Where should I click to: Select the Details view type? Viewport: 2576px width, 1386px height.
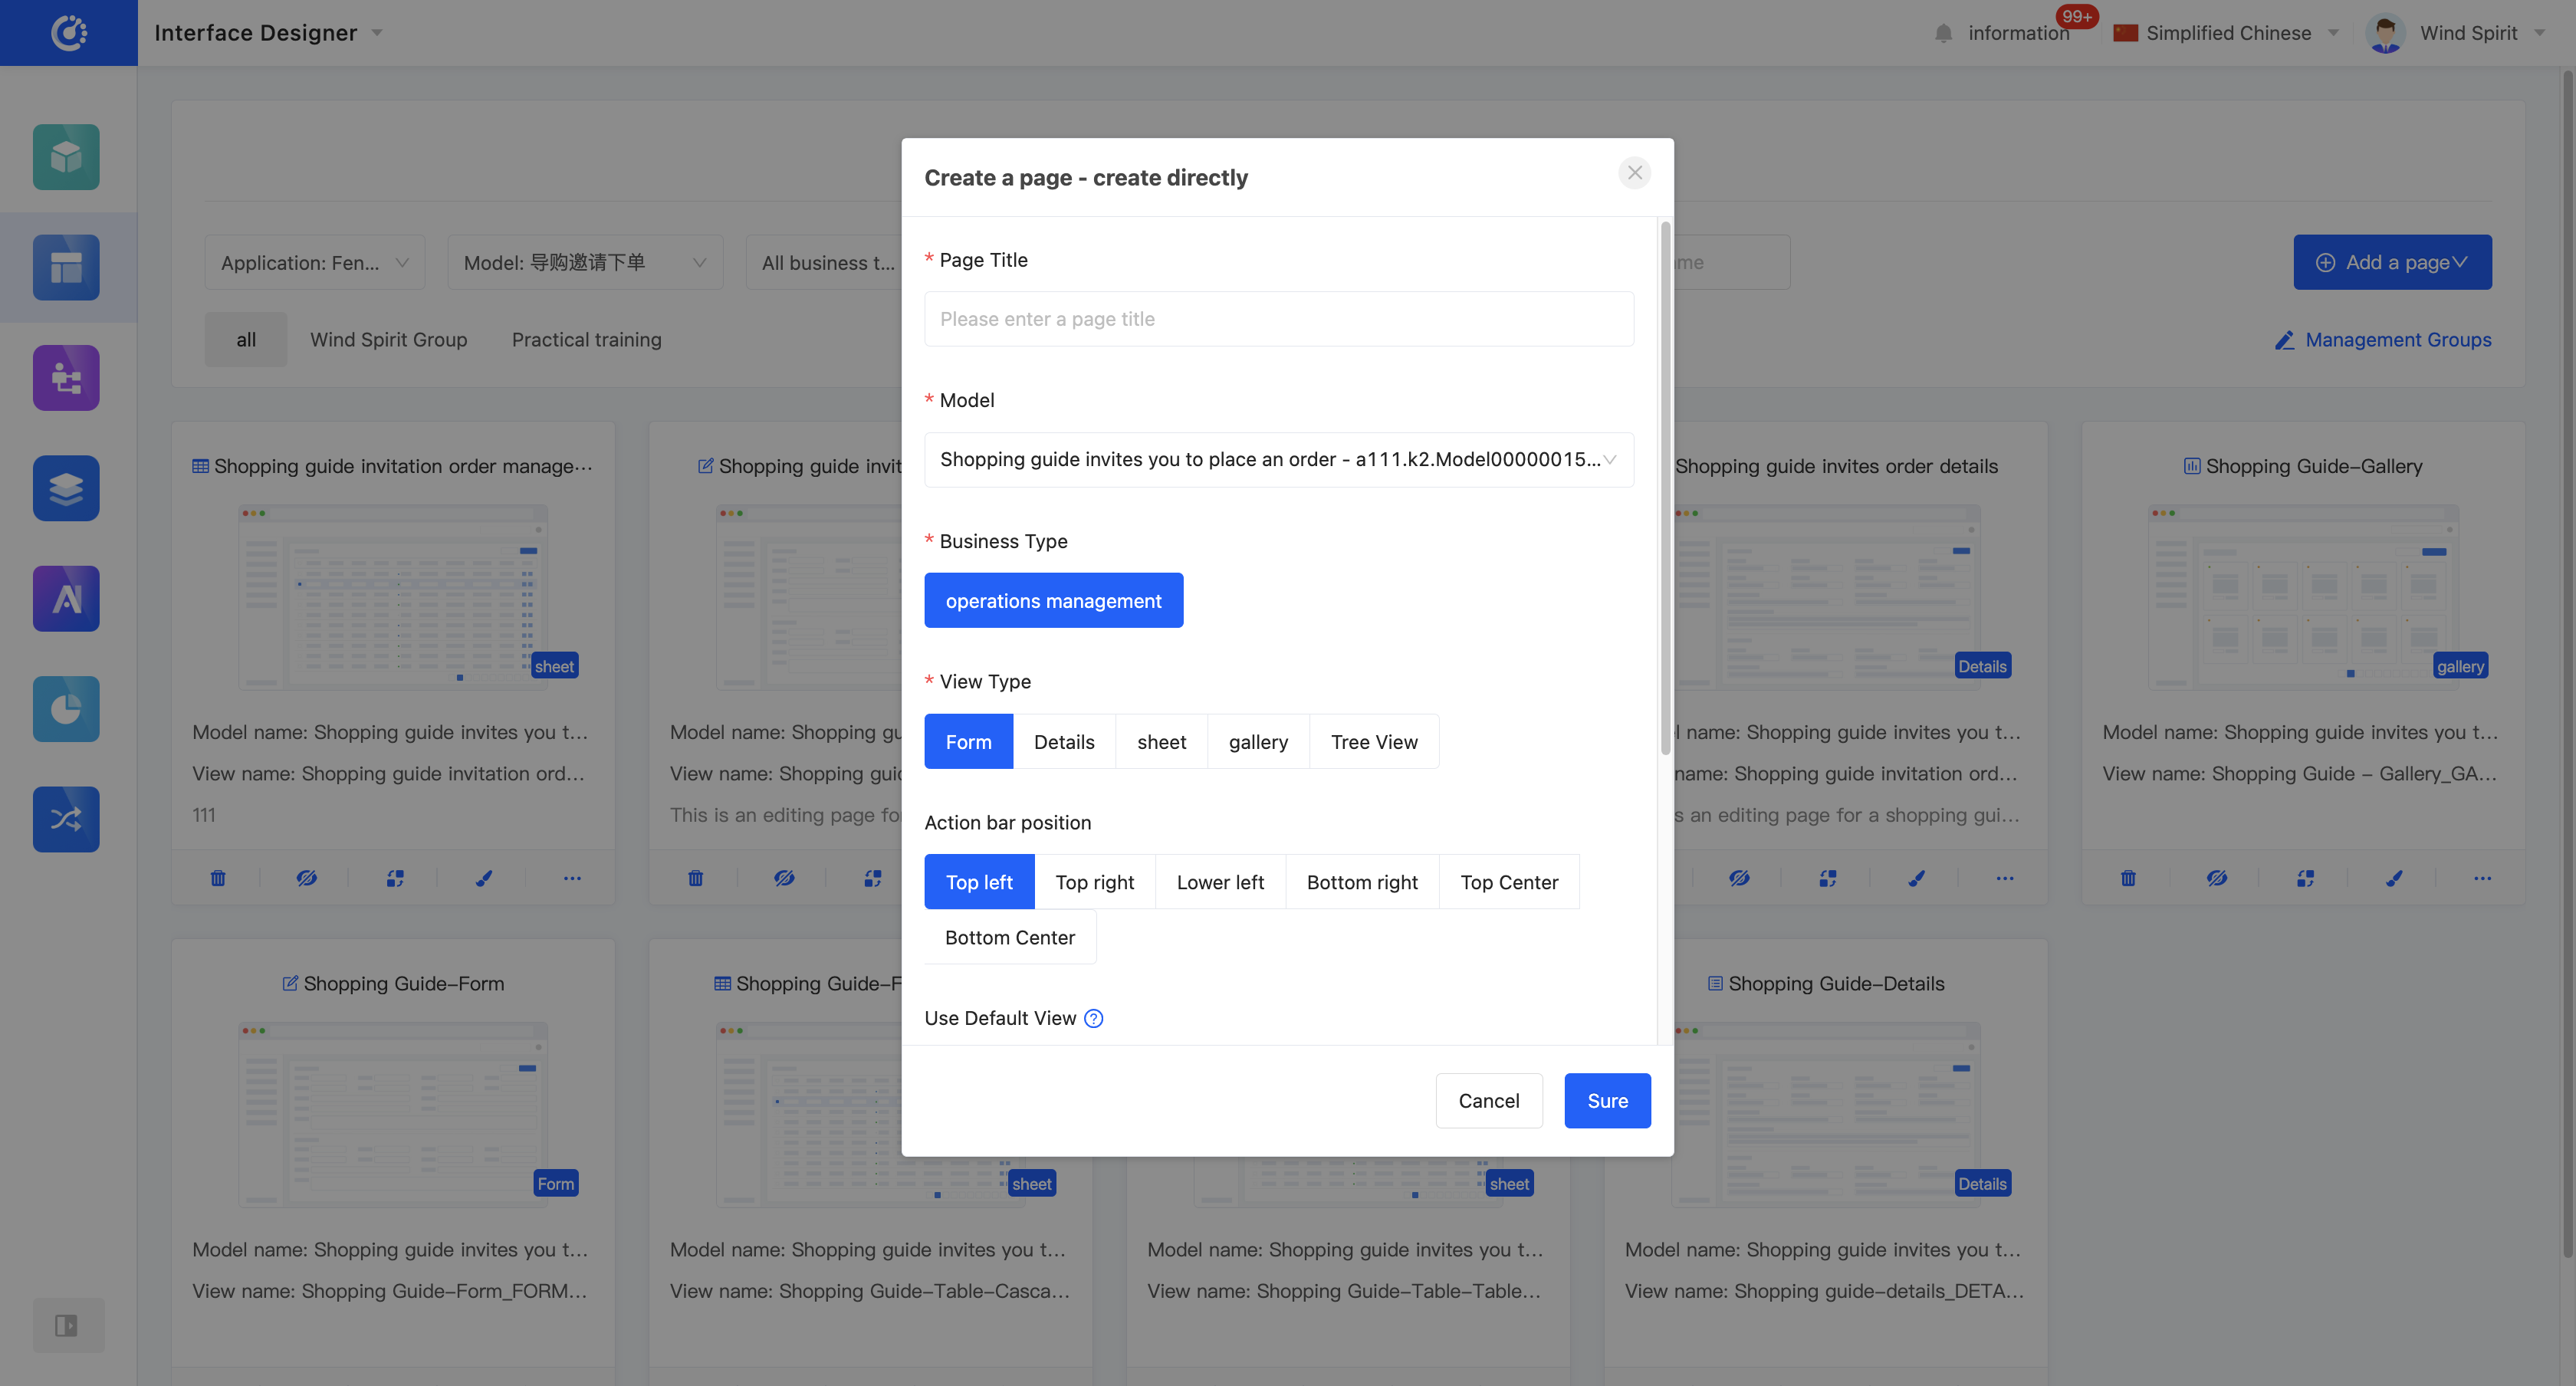(1063, 741)
